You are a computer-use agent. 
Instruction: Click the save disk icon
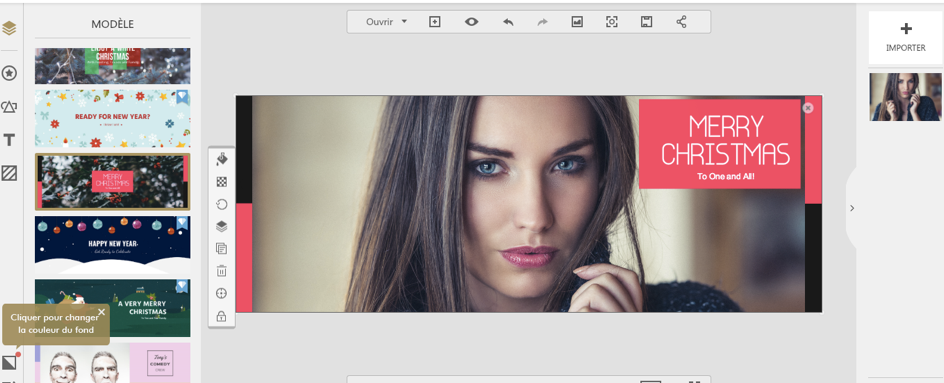click(x=646, y=22)
